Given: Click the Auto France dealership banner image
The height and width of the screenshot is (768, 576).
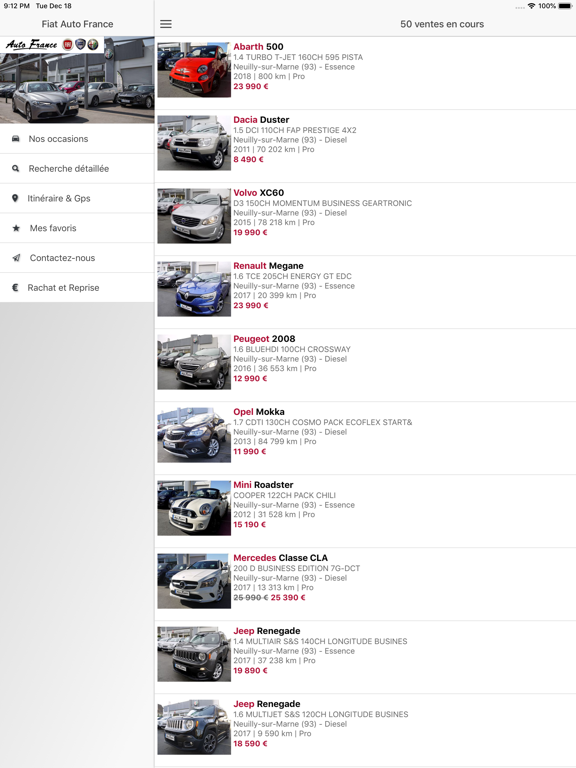Looking at the screenshot, I should 77,80.
